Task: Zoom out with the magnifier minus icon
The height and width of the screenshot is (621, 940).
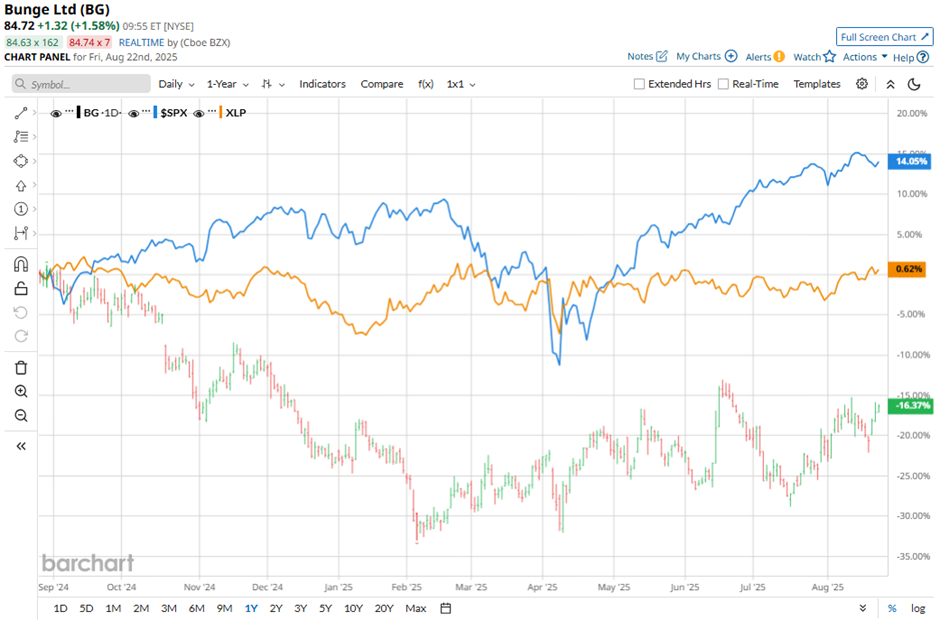Action: 21,415
